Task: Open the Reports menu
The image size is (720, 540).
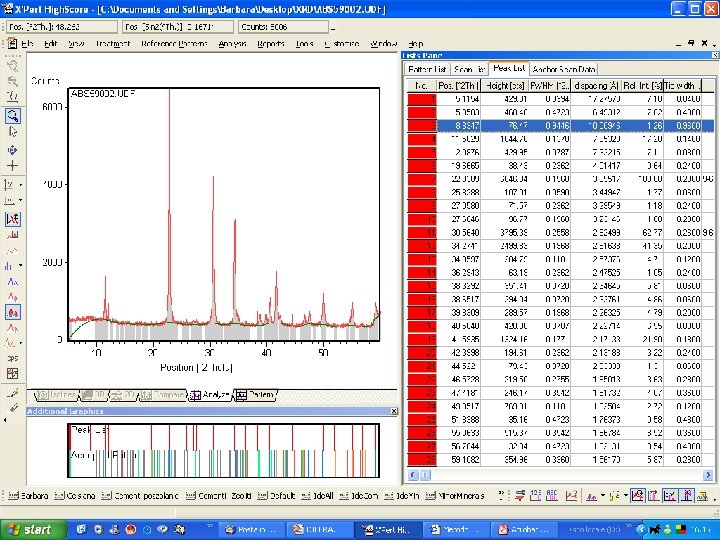Action: coord(270,44)
